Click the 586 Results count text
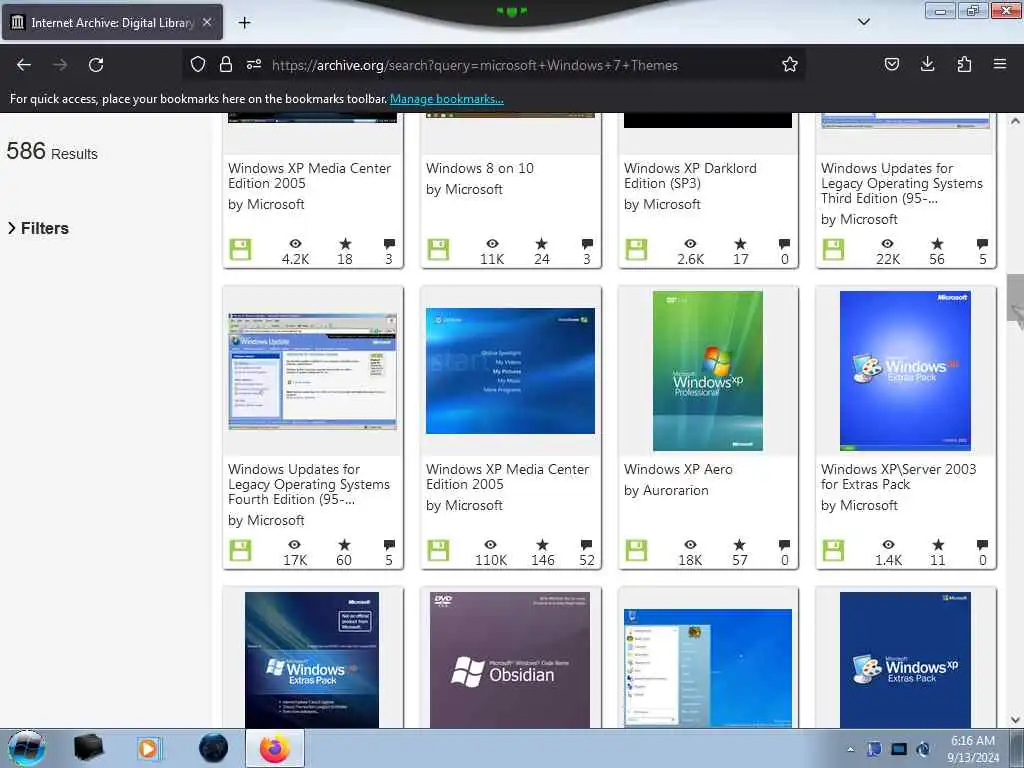This screenshot has width=1024, height=768. [52, 152]
